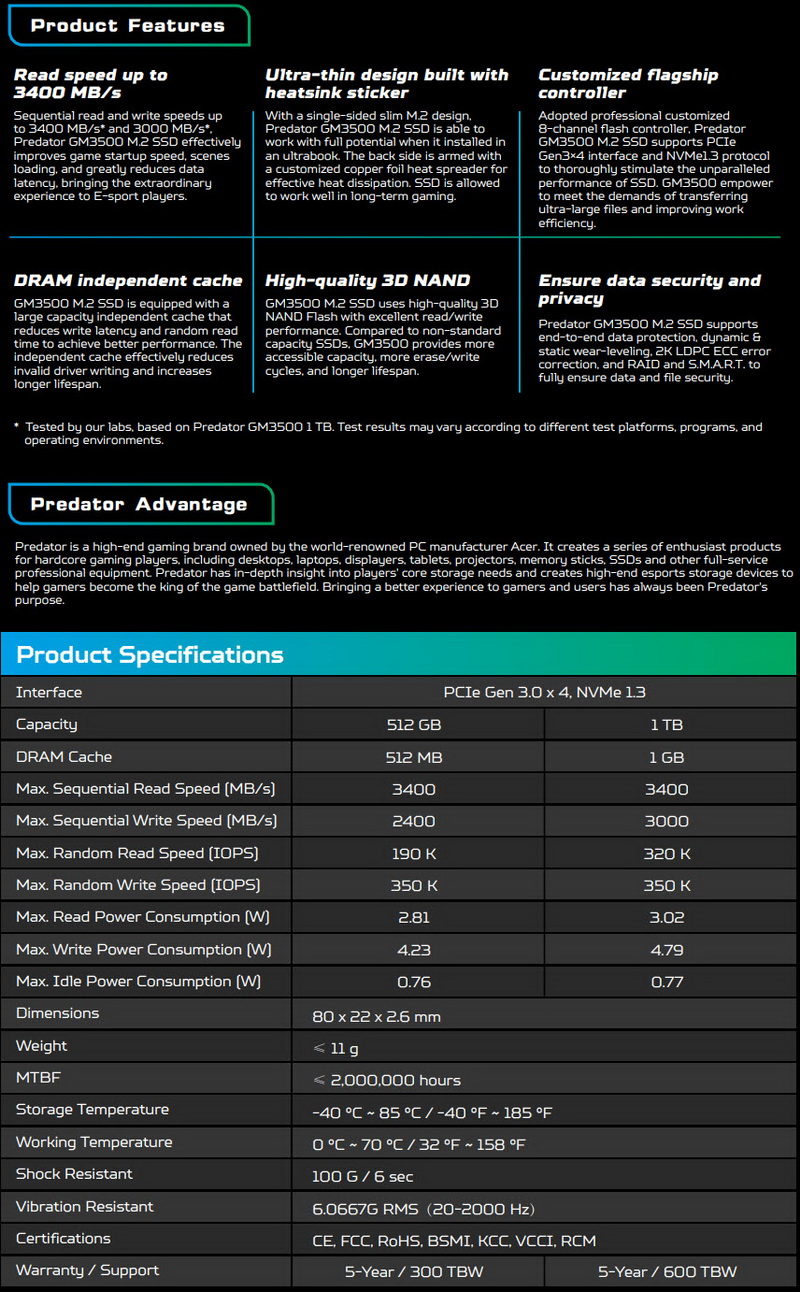This screenshot has height=1292, width=800.
Task: Select the 'Ultra-thin design built with heatsink sticker' heading
Action: [x=387, y=84]
